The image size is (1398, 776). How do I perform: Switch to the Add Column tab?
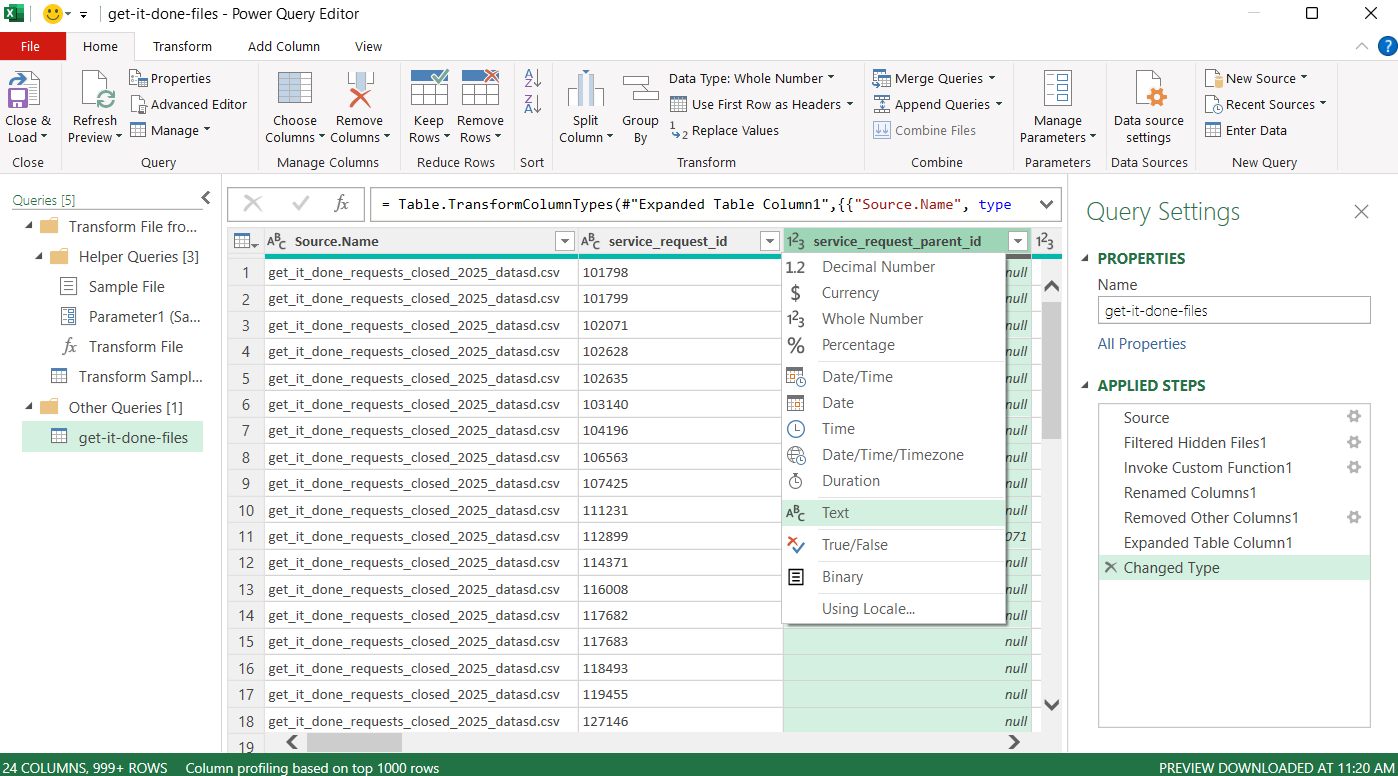pyautogui.click(x=284, y=46)
